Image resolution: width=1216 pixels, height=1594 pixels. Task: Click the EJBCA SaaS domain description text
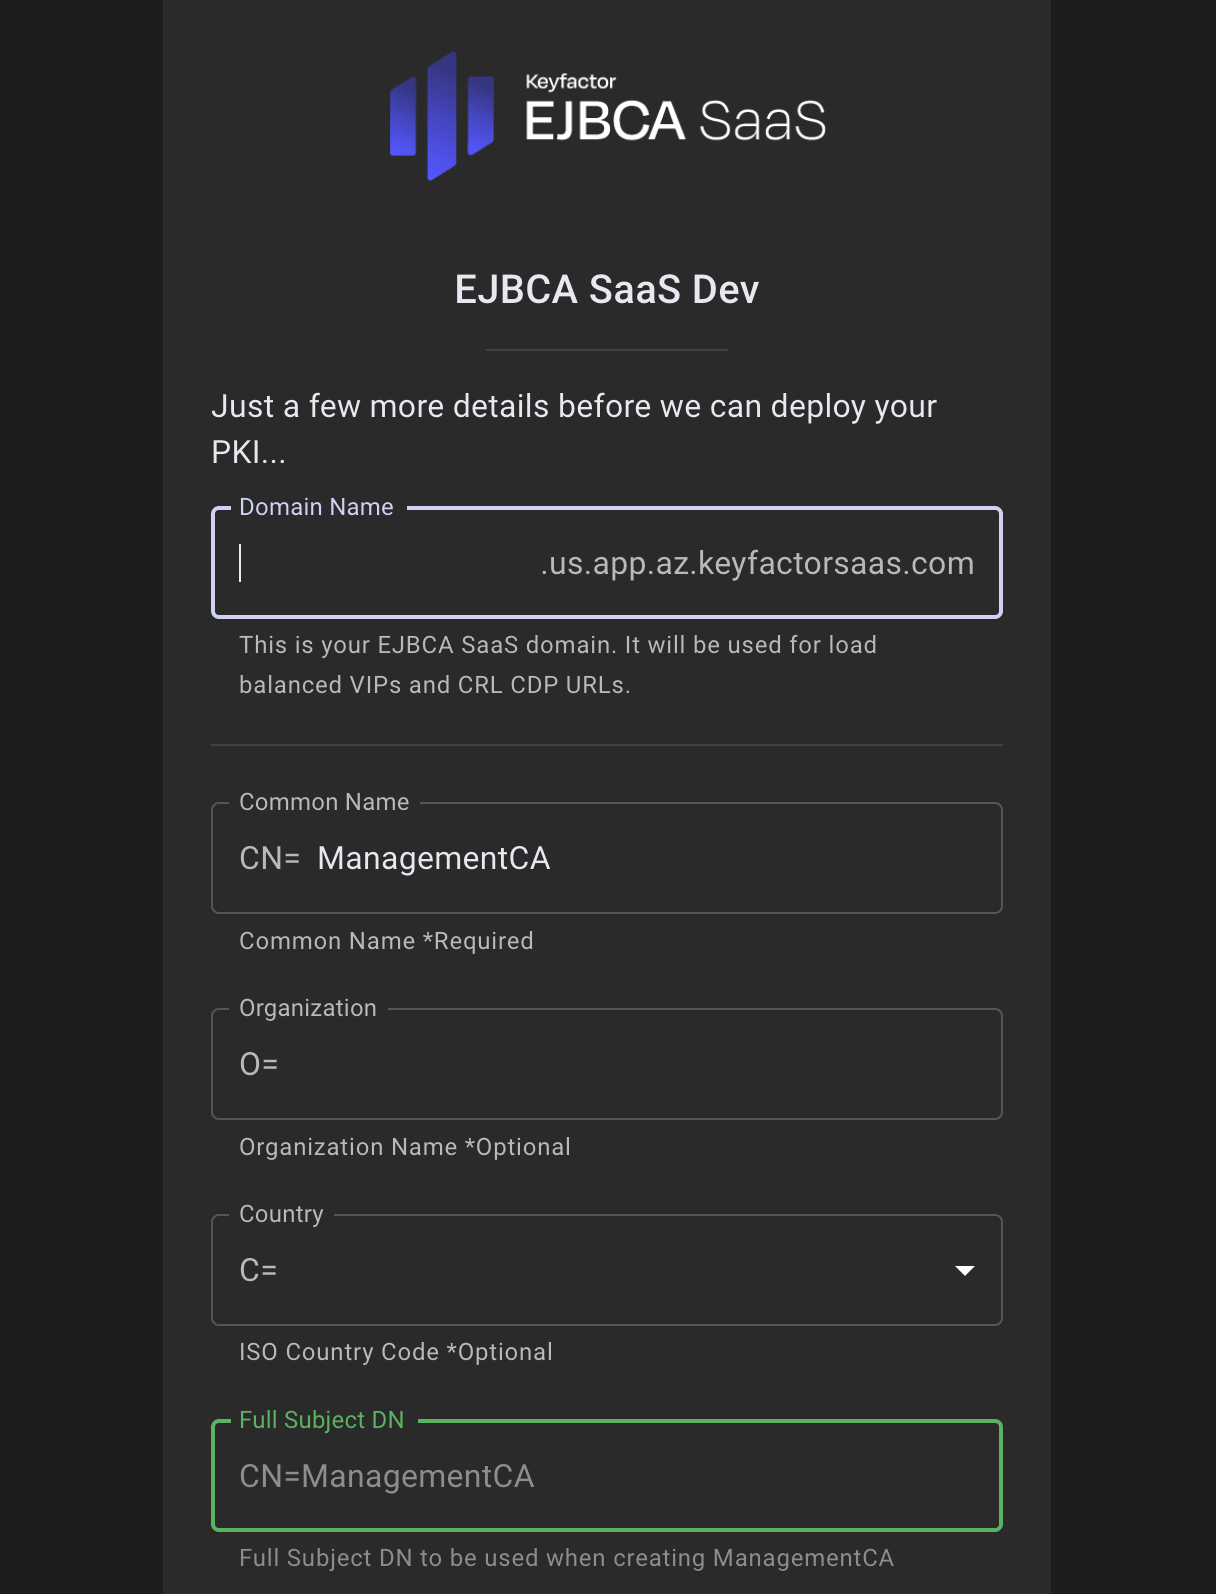point(557,665)
